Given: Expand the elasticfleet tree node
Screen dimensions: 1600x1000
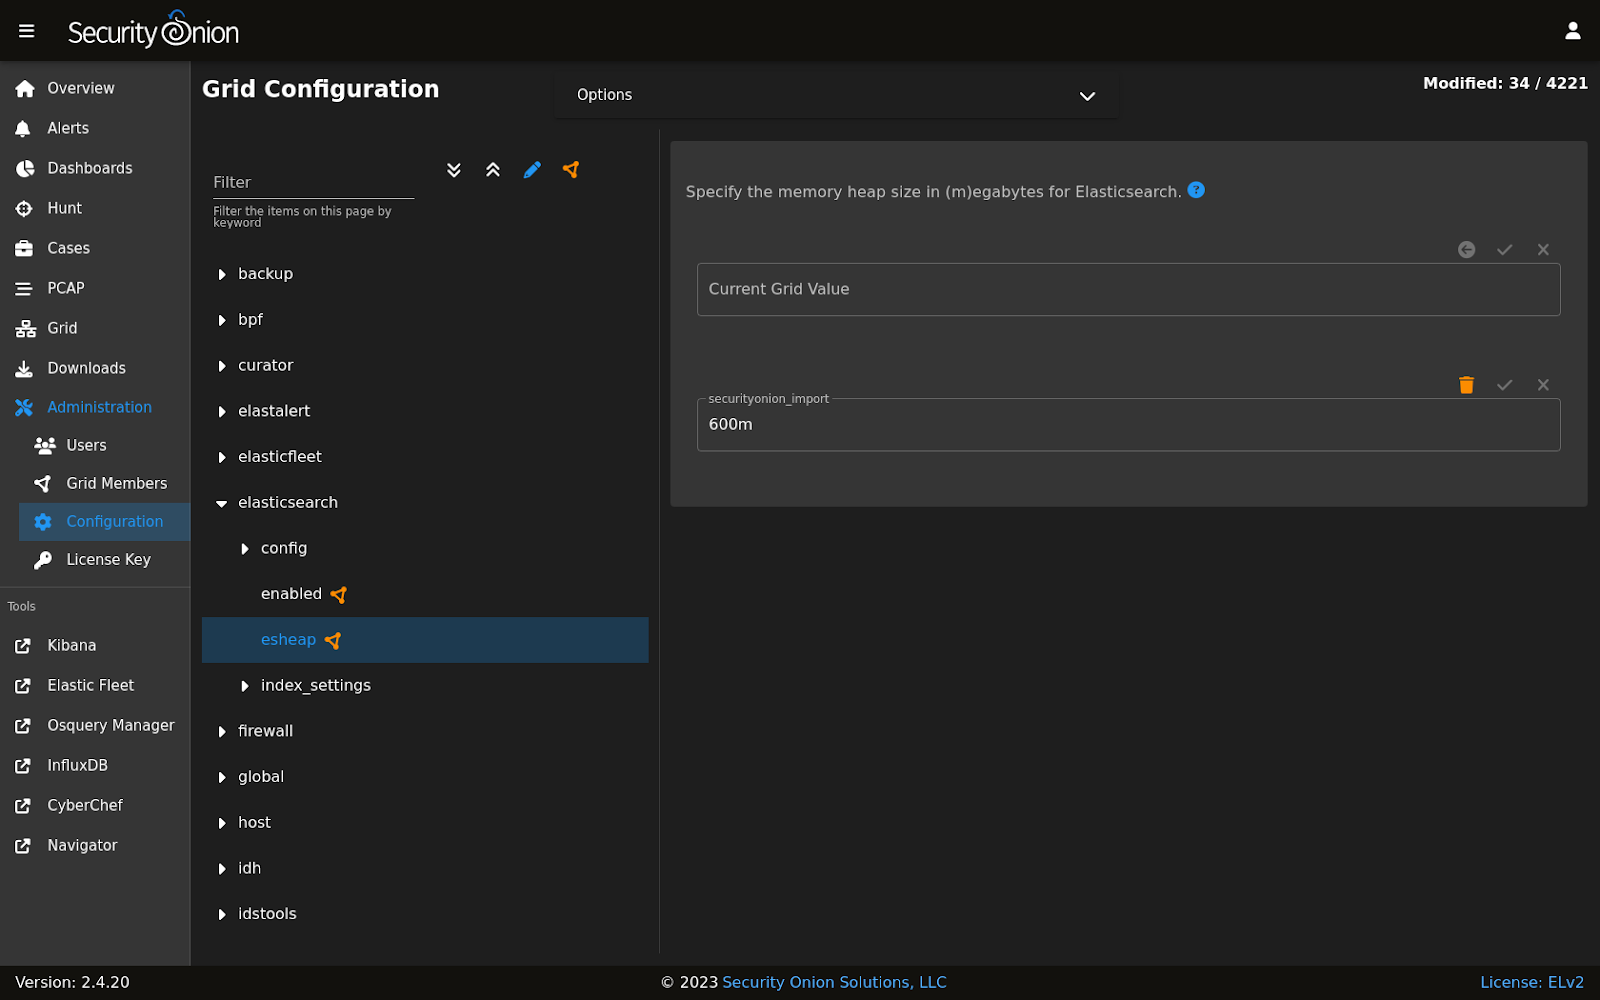Looking at the screenshot, I should click(222, 457).
